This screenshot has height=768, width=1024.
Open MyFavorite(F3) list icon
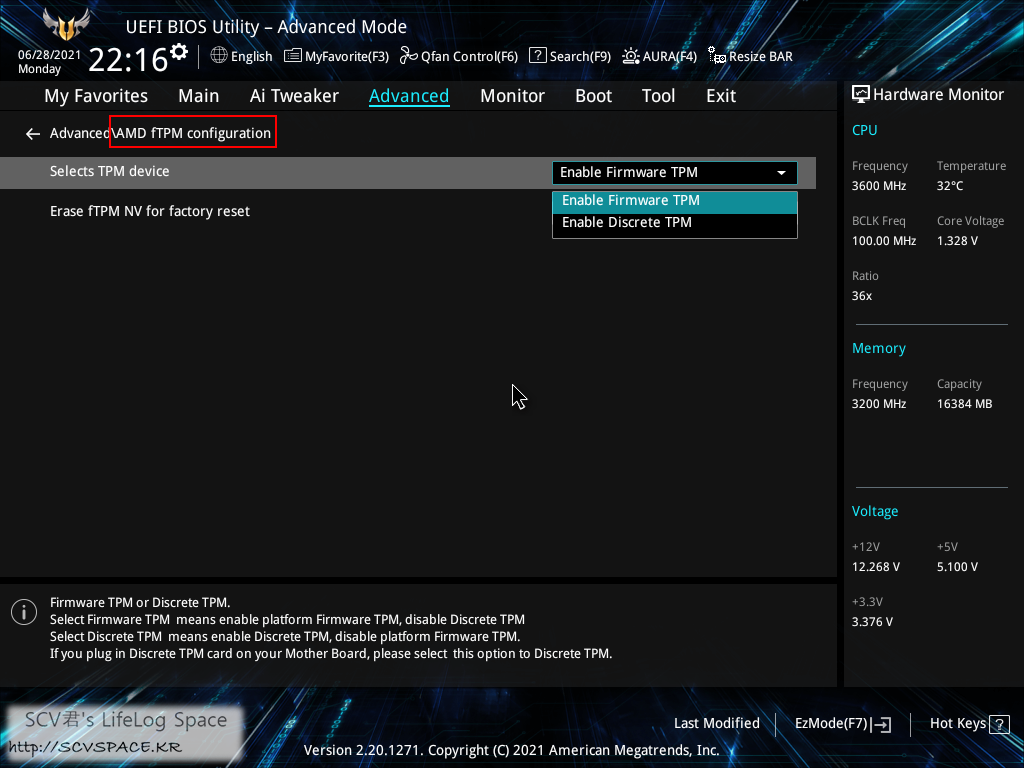pyautogui.click(x=293, y=56)
